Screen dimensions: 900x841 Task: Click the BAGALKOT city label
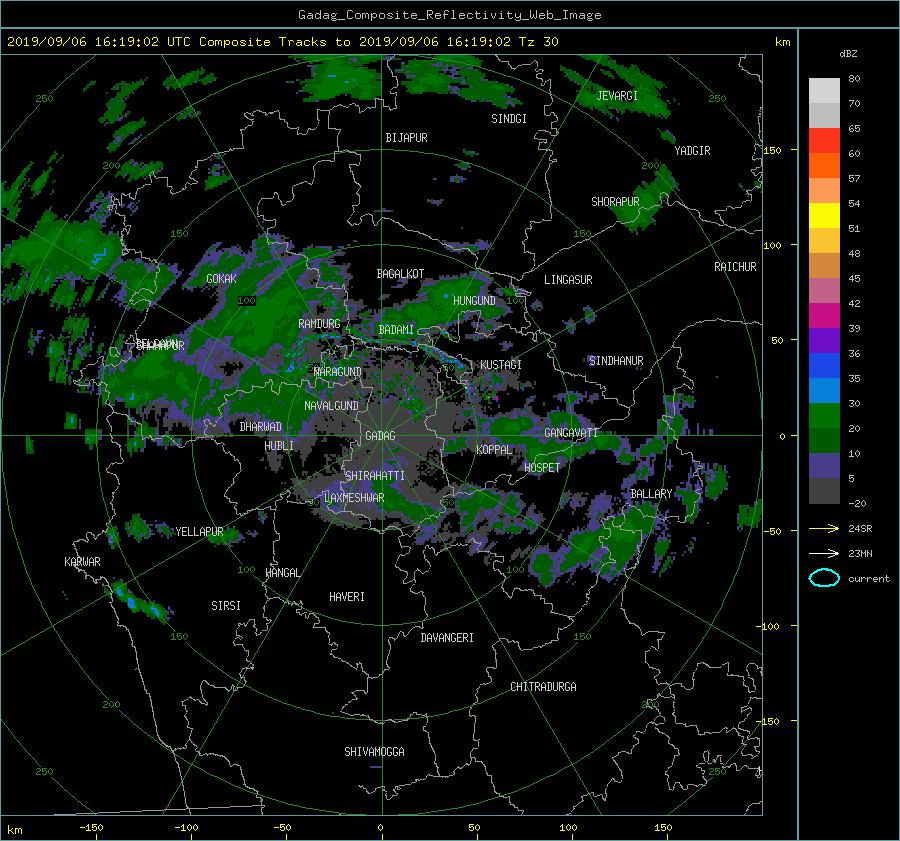pos(400,274)
